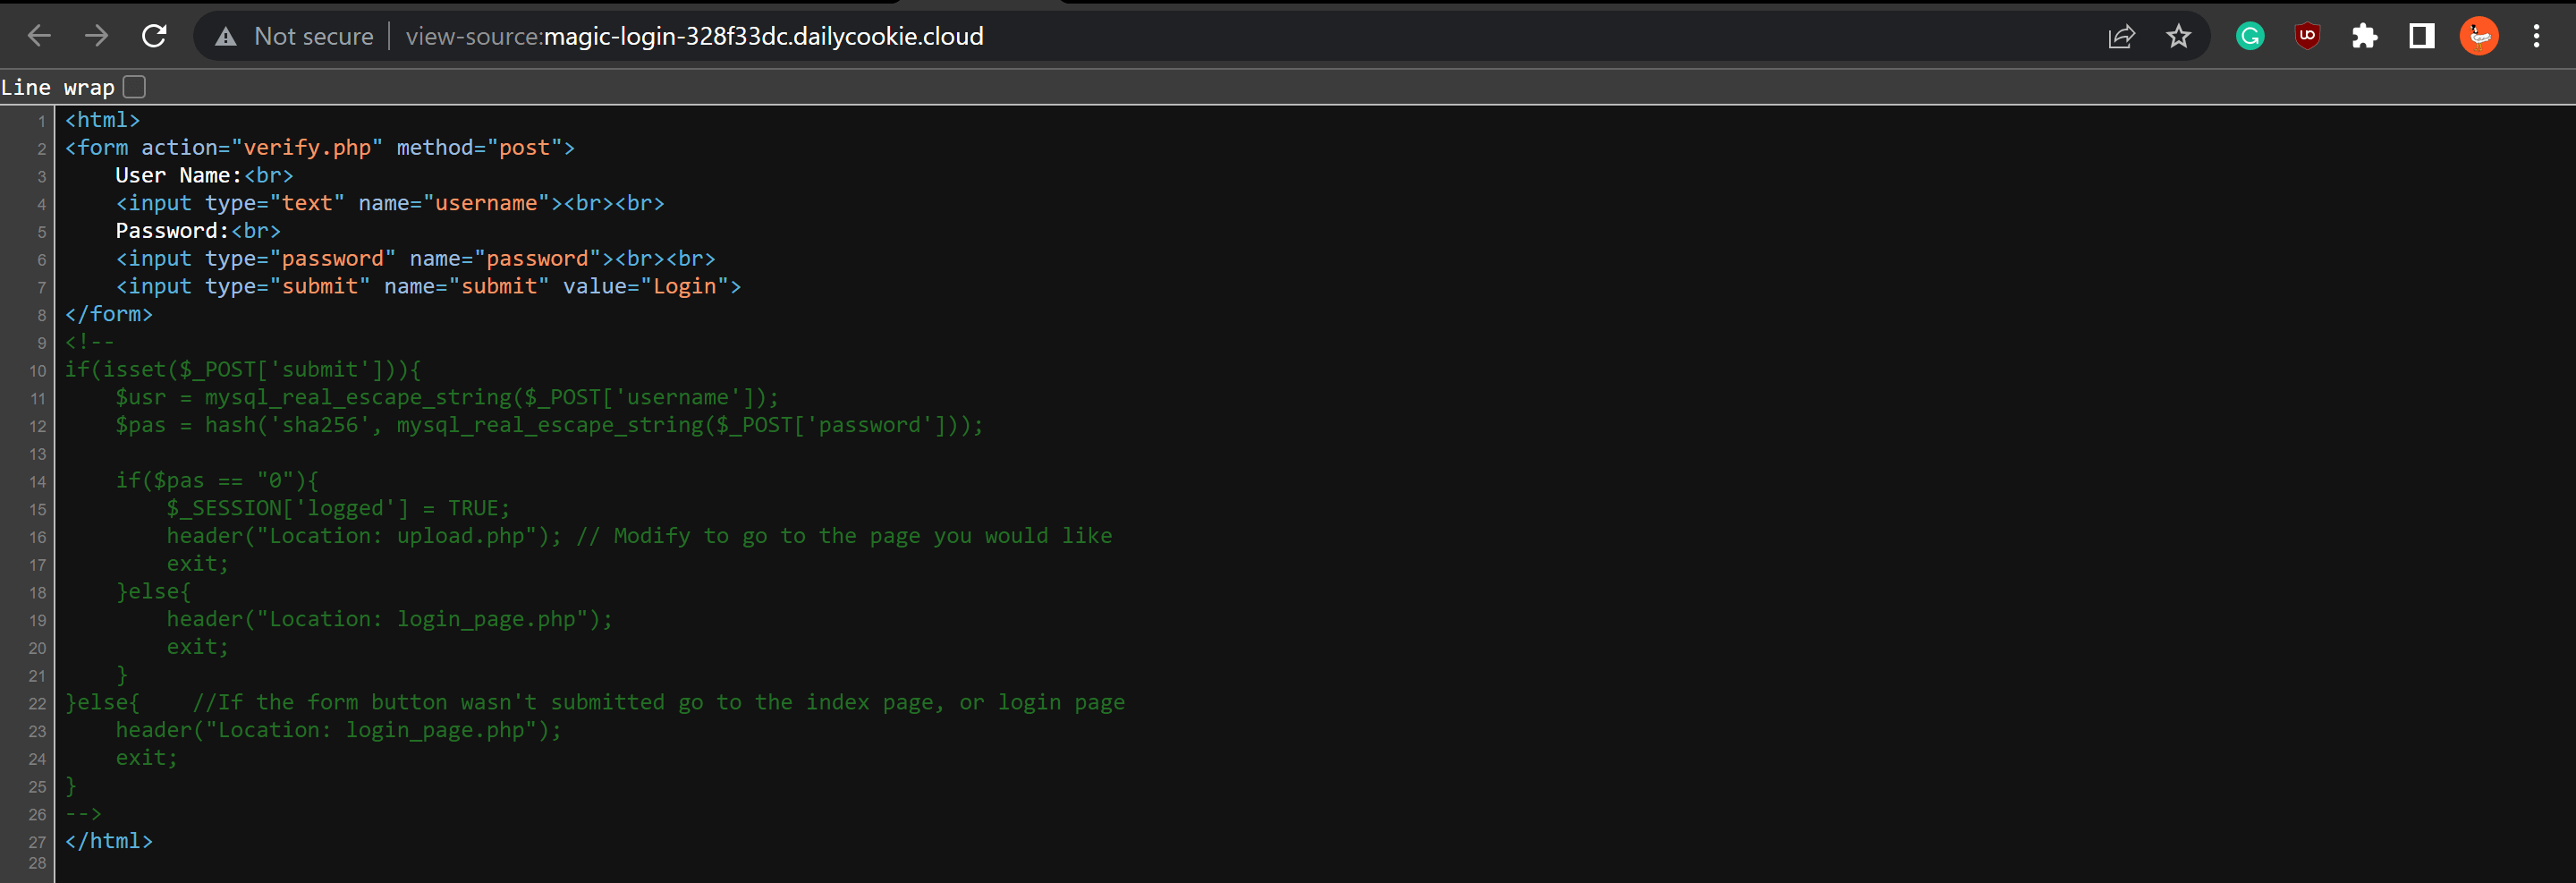This screenshot has width=2576, height=883.
Task: Open the Grammarly extension
Action: click(x=2250, y=37)
